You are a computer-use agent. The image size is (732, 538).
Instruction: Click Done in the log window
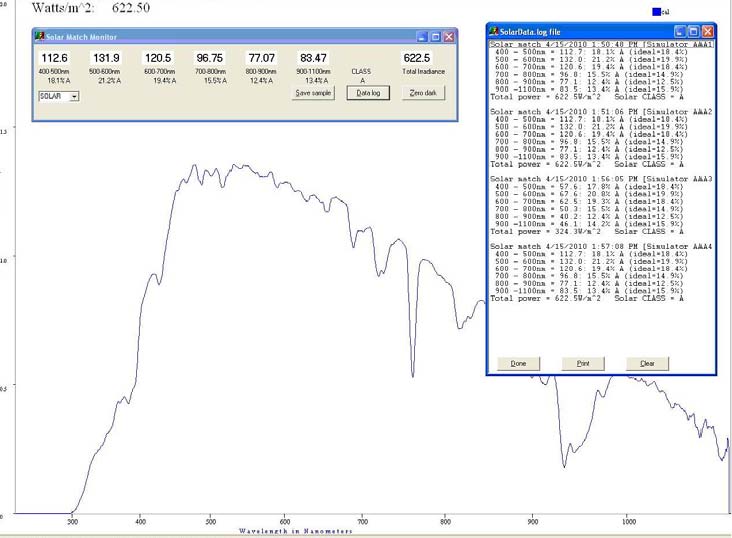518,363
